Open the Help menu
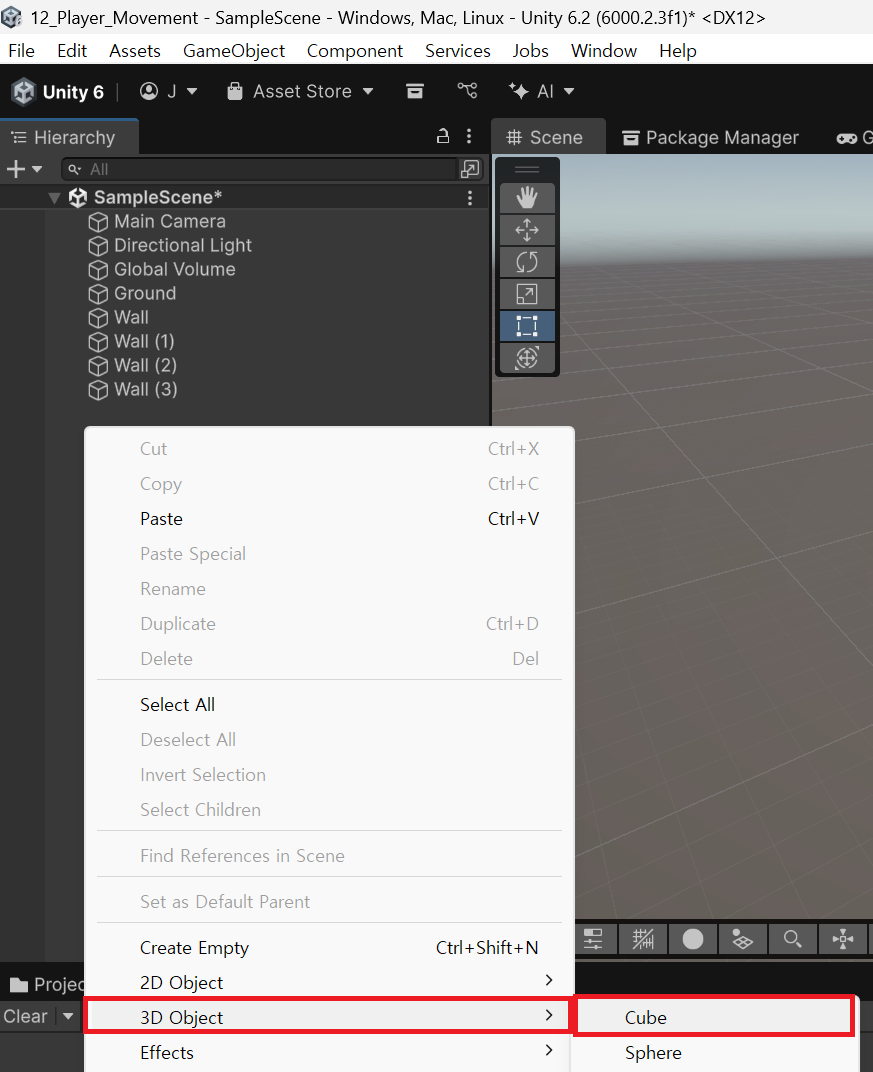Image resolution: width=873 pixels, height=1072 pixels. click(x=677, y=51)
